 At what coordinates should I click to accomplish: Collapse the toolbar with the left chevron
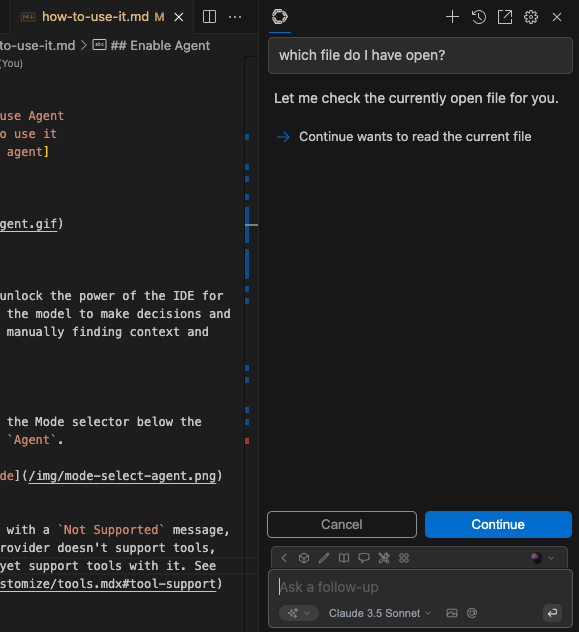click(284, 558)
